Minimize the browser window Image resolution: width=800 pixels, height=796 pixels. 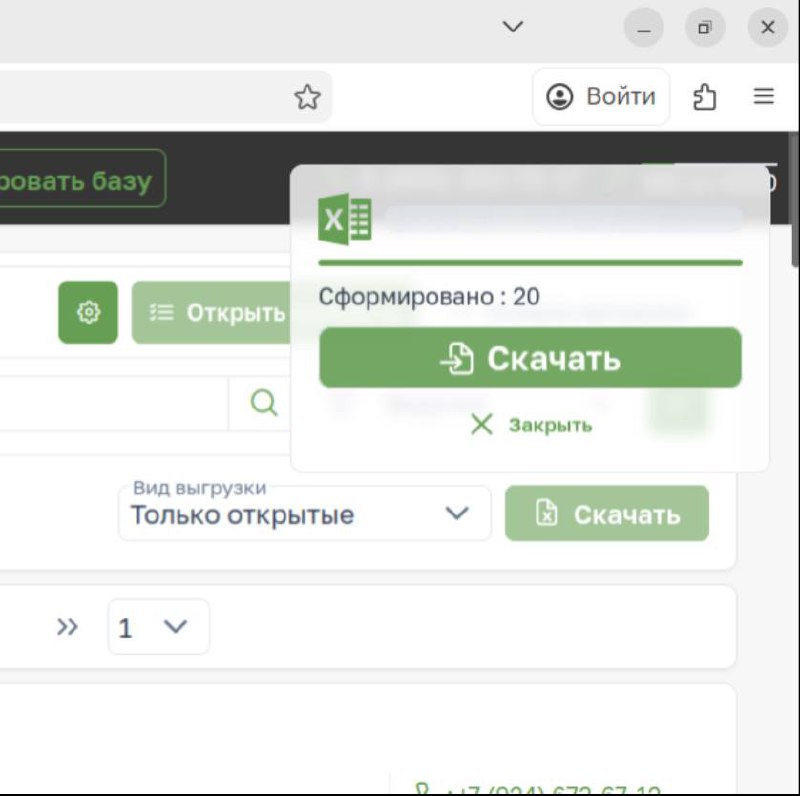coord(644,27)
